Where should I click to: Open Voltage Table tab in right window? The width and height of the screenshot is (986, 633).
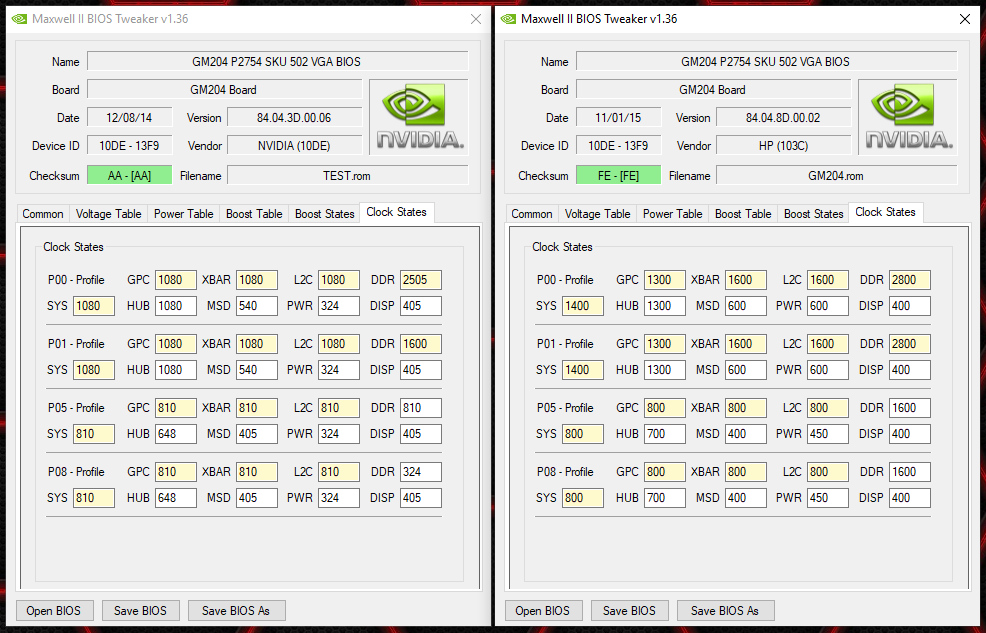click(597, 214)
